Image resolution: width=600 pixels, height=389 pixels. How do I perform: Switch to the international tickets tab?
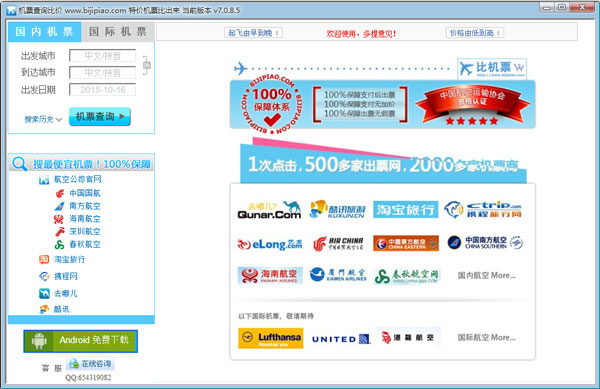point(118,31)
